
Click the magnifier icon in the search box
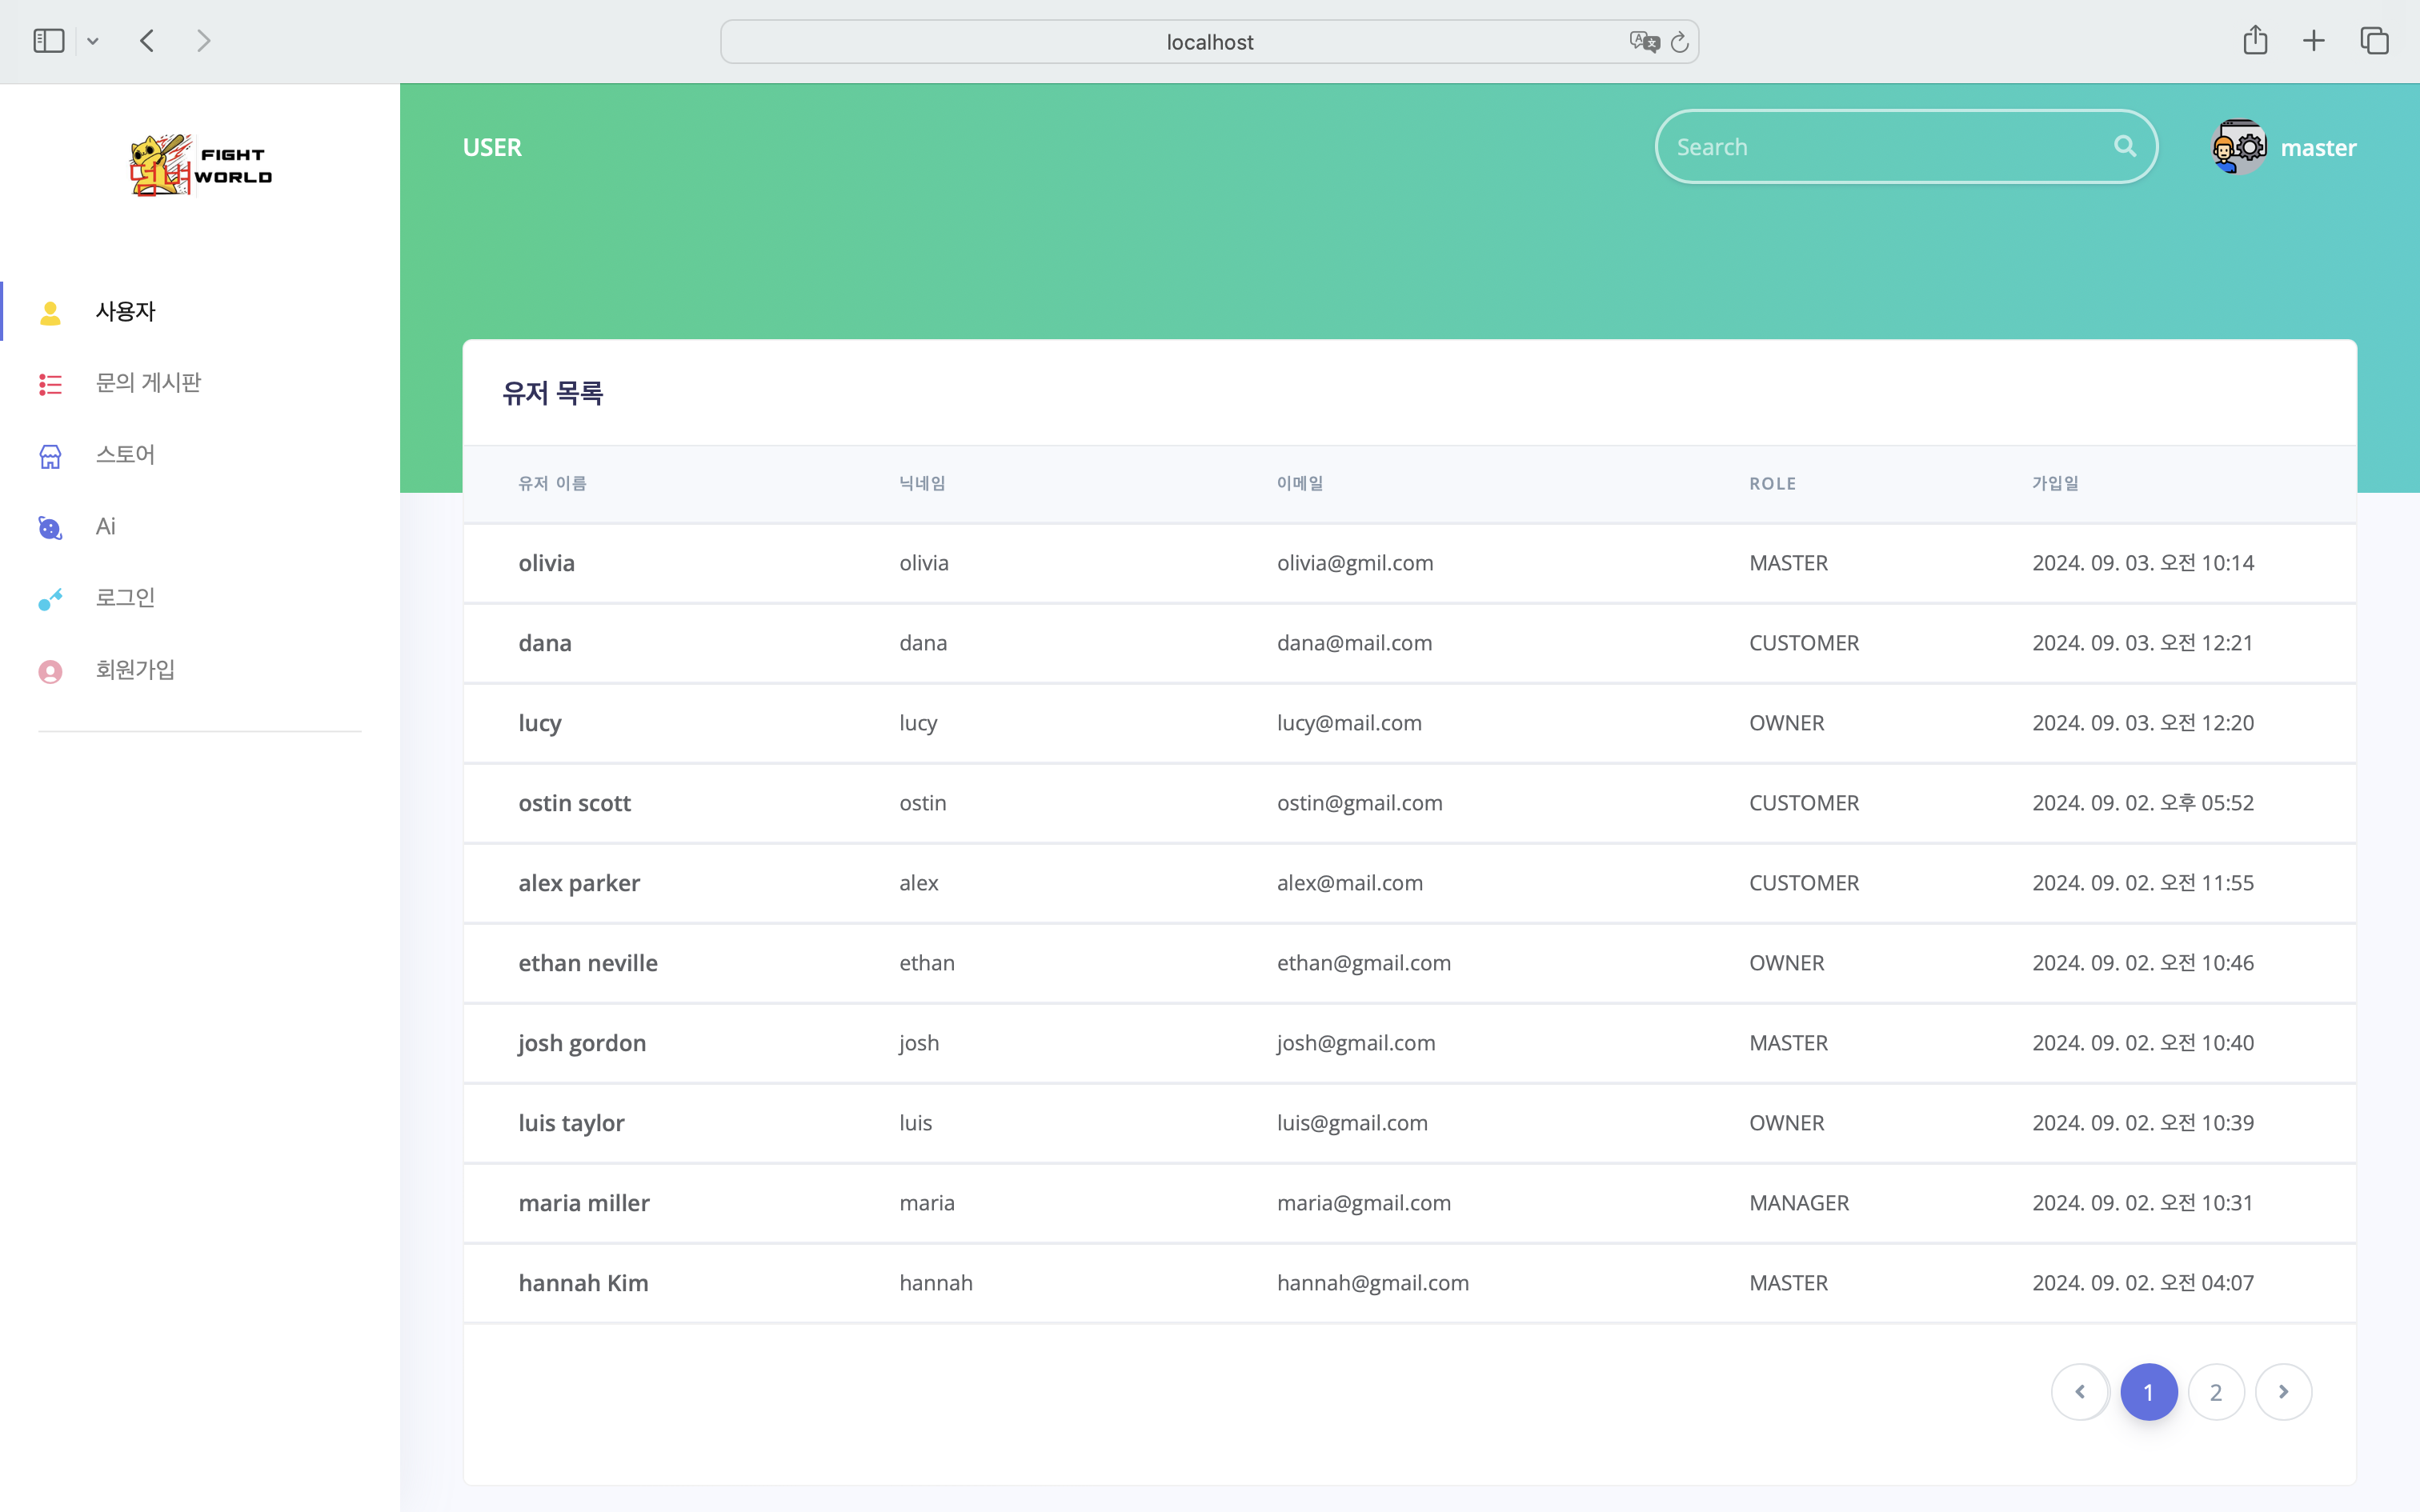tap(2125, 147)
